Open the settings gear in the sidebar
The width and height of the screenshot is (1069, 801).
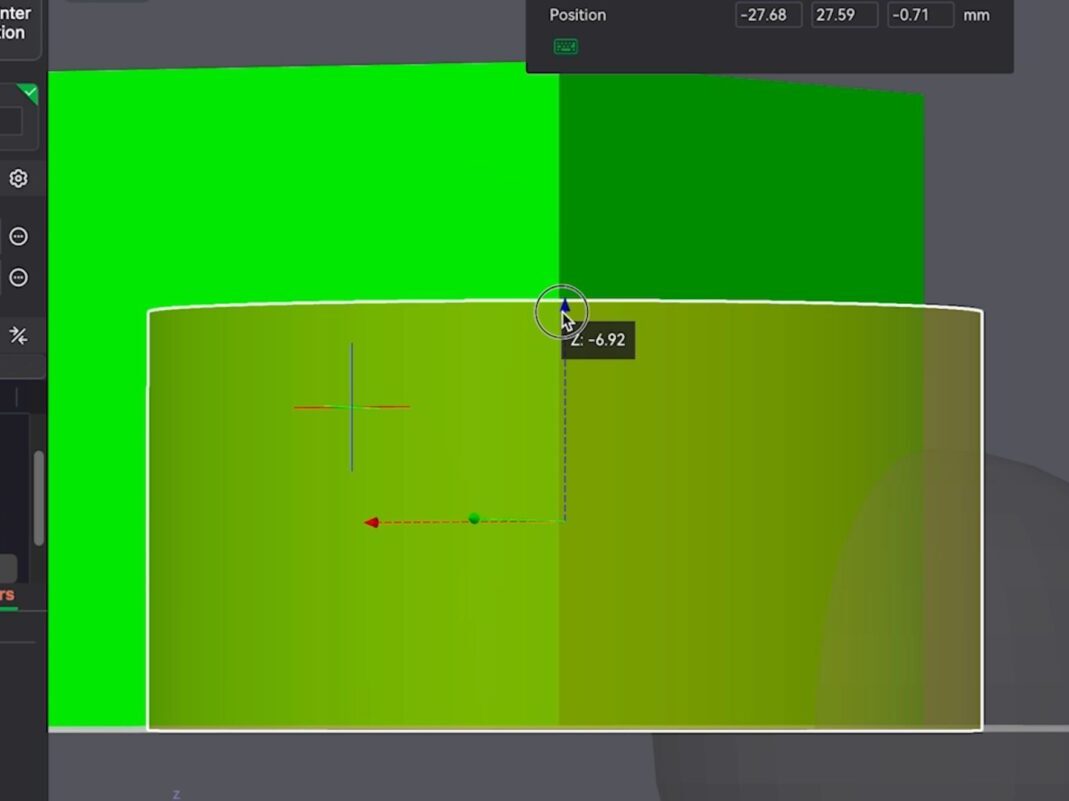(x=18, y=179)
